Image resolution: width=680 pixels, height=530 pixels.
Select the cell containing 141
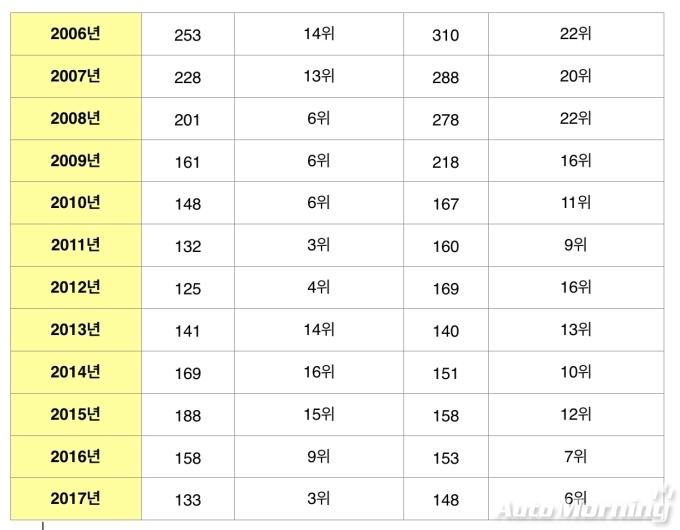pyautogui.click(x=188, y=330)
